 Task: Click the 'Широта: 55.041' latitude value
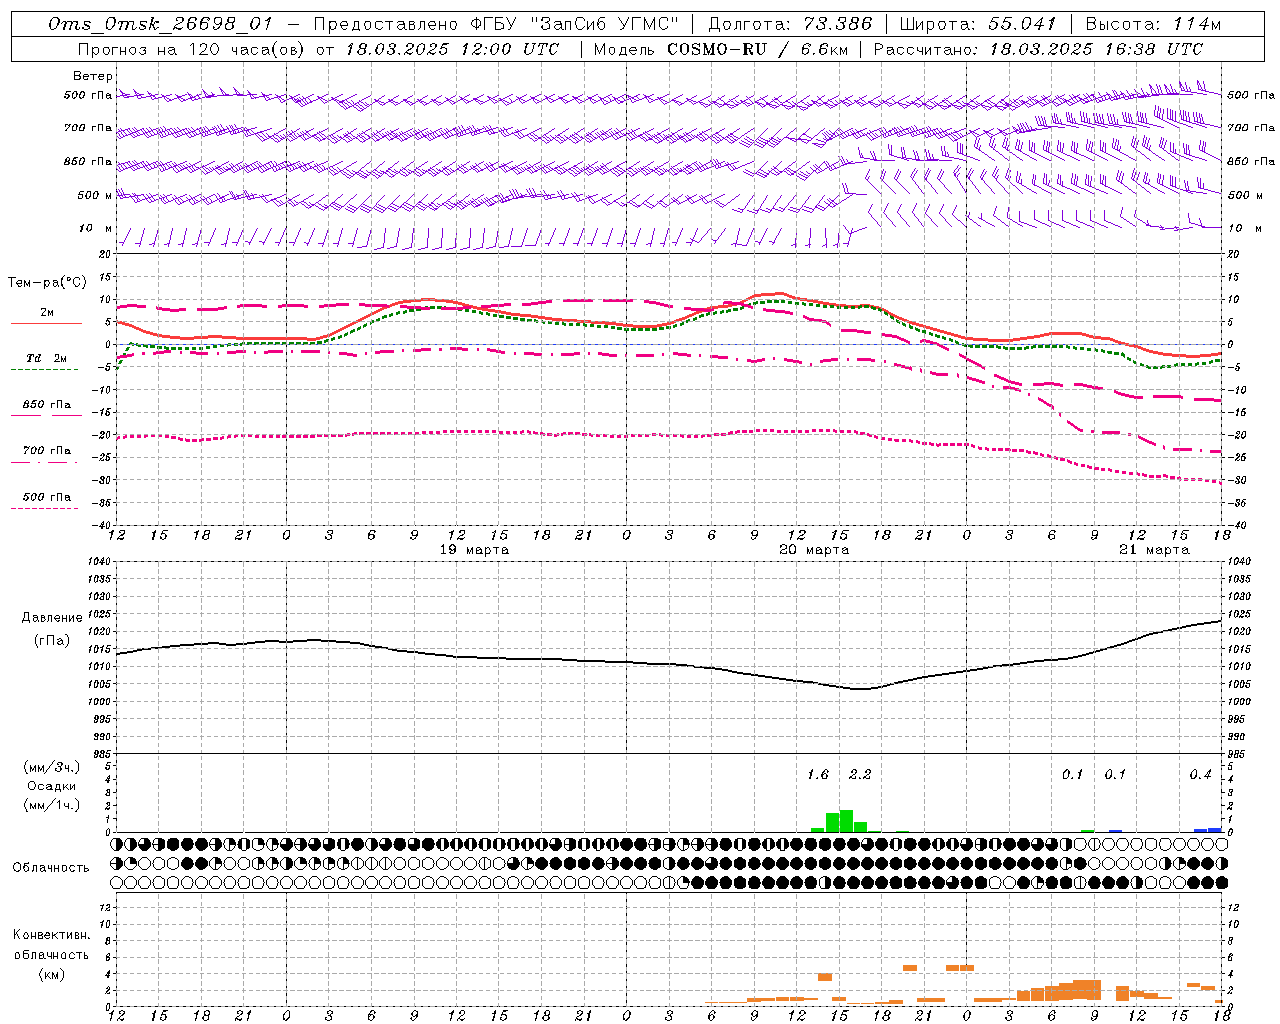pyautogui.click(x=978, y=24)
